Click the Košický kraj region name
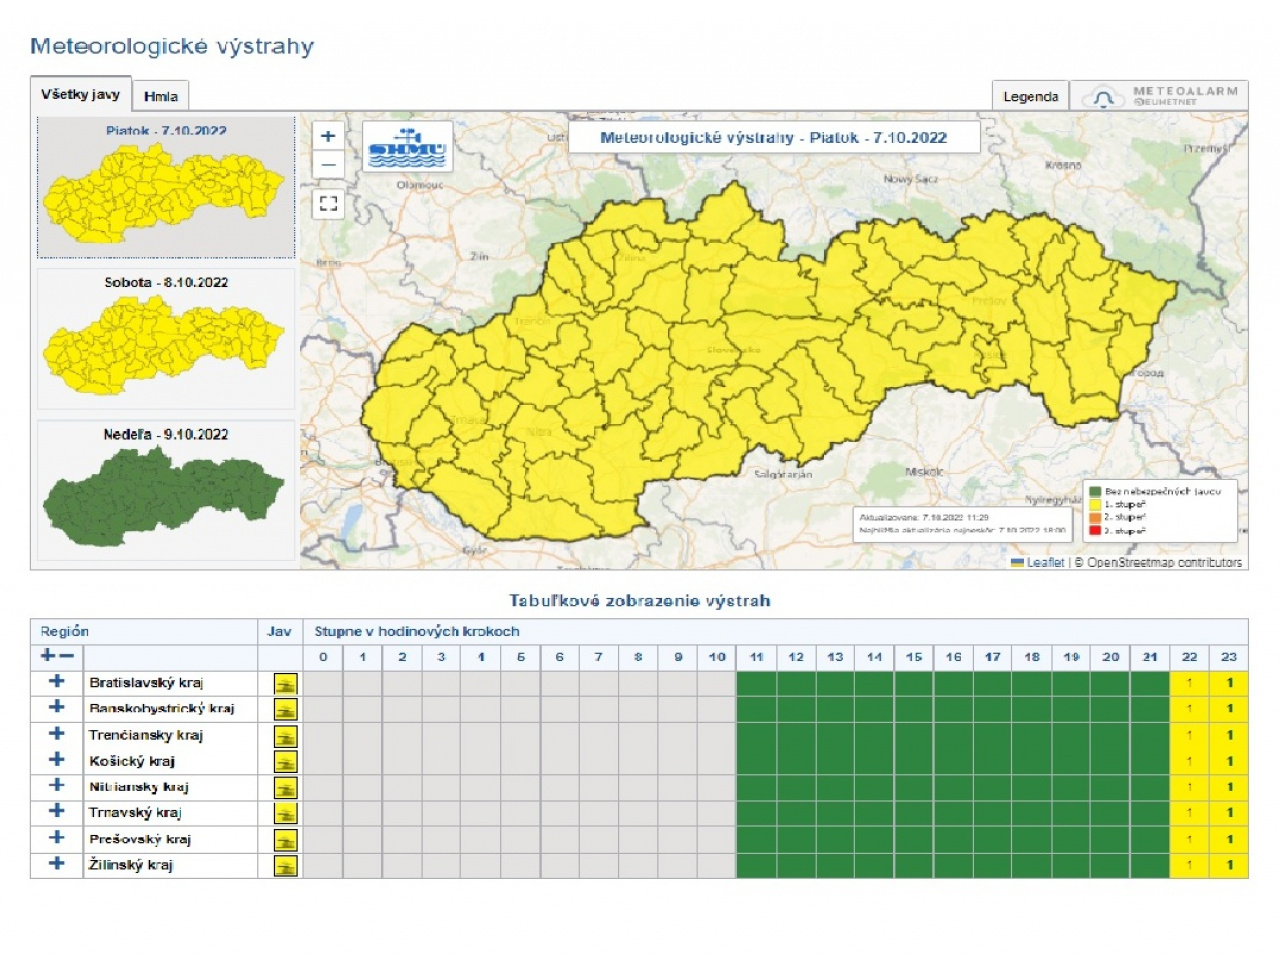Screen dimensions: 1280x960 coord(132,761)
